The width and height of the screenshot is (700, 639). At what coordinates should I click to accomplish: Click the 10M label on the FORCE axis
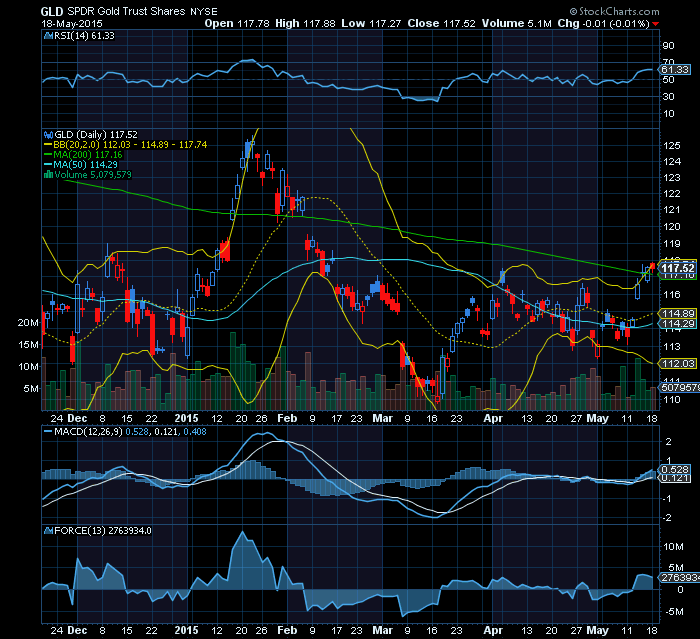[673, 547]
